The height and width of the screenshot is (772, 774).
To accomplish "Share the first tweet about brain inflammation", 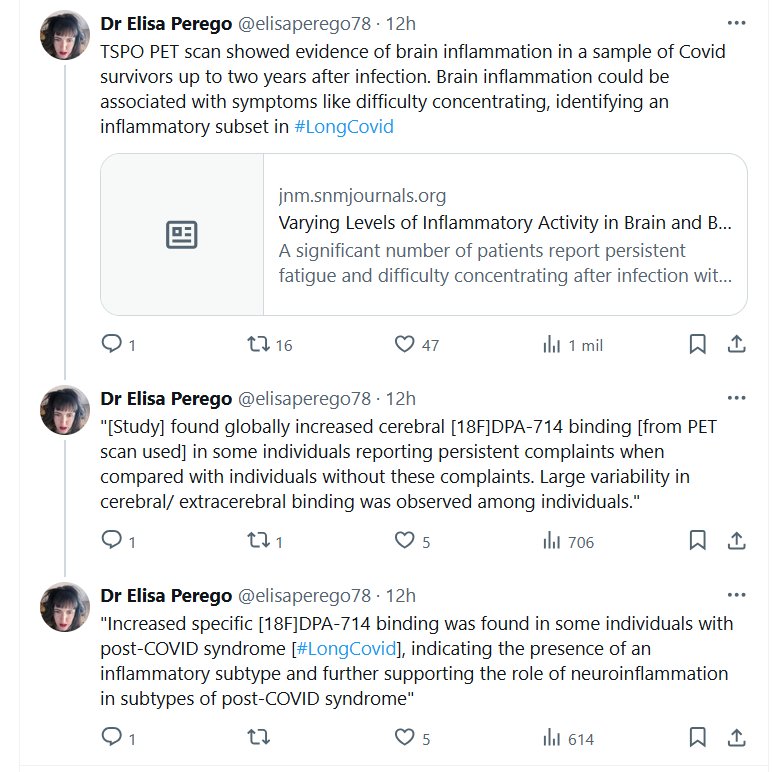I will click(736, 344).
